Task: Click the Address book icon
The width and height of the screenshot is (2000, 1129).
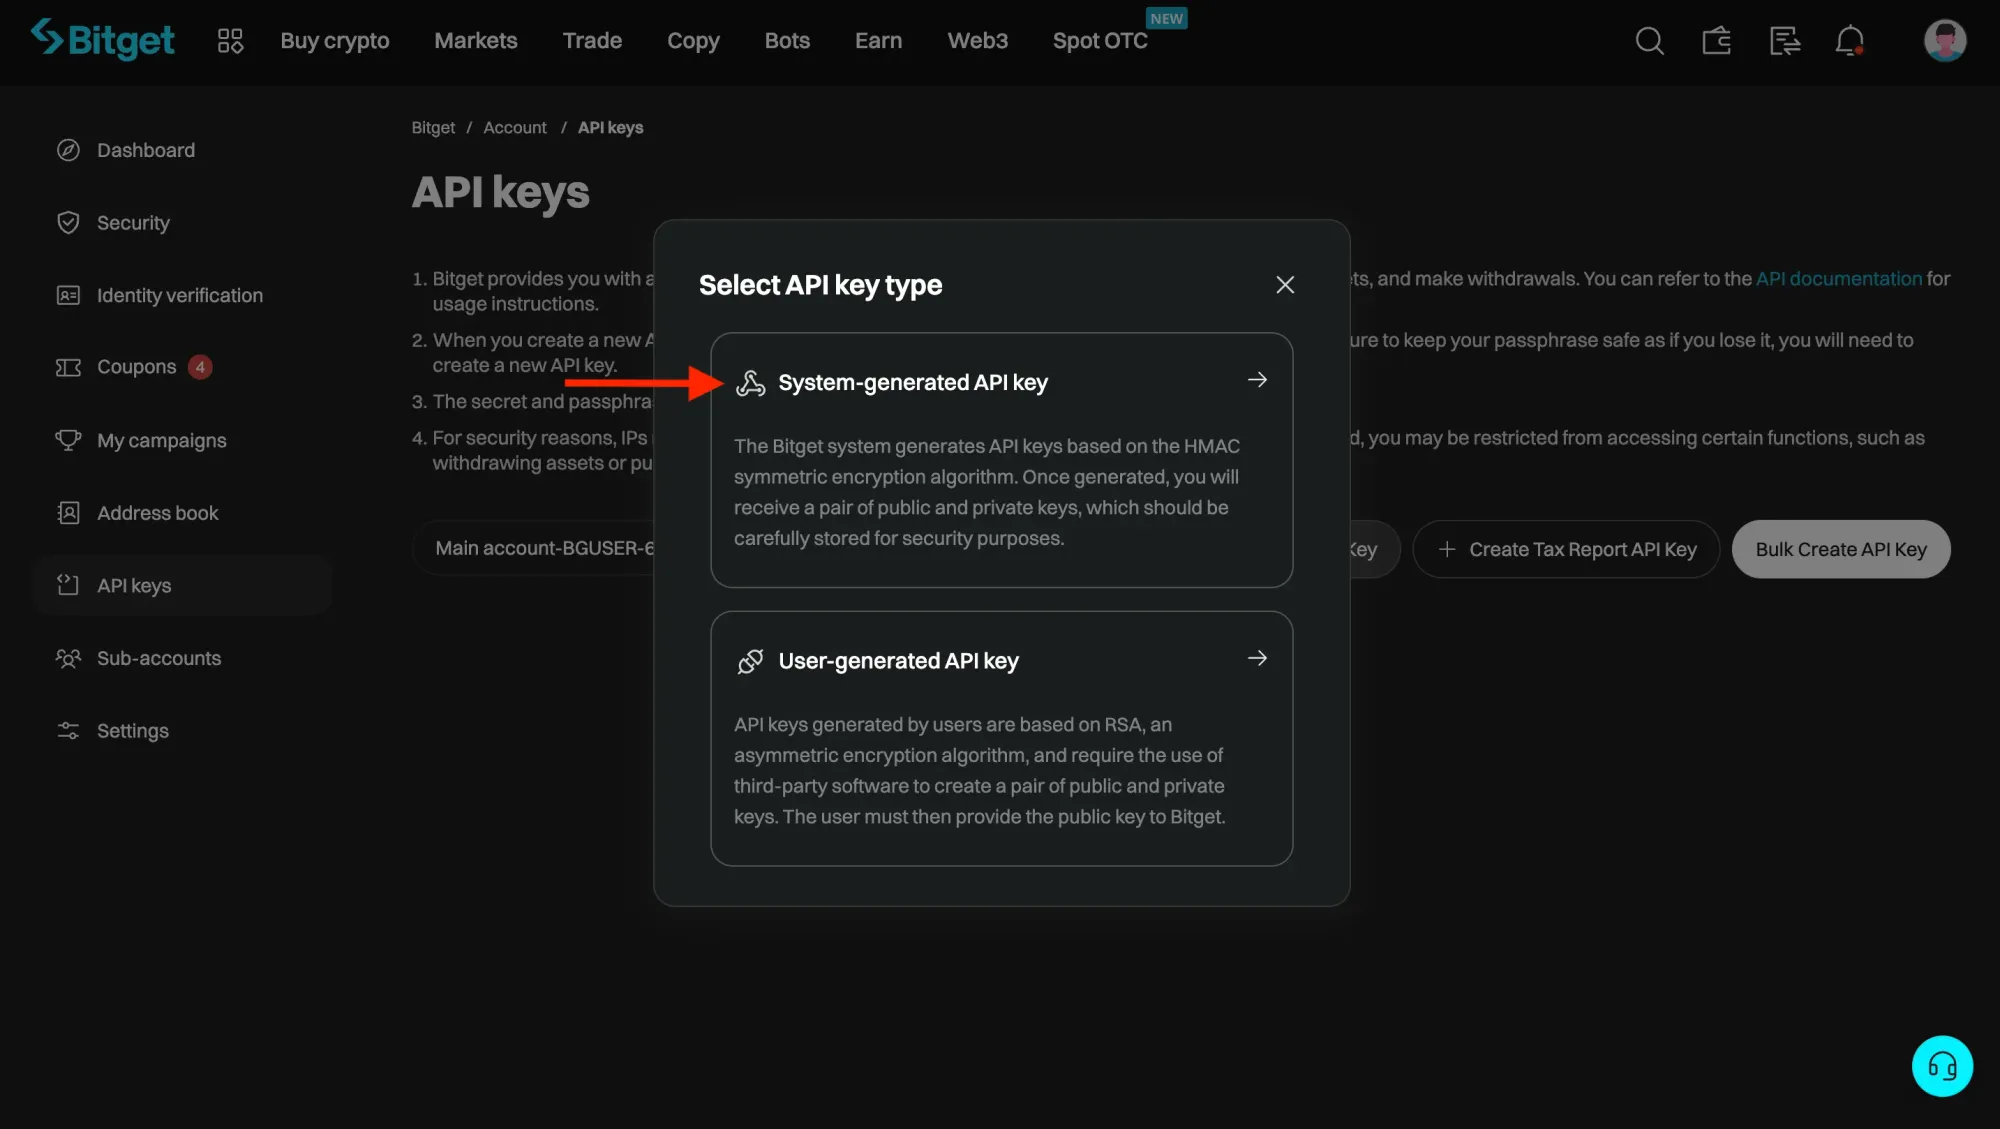Action: pos(68,513)
